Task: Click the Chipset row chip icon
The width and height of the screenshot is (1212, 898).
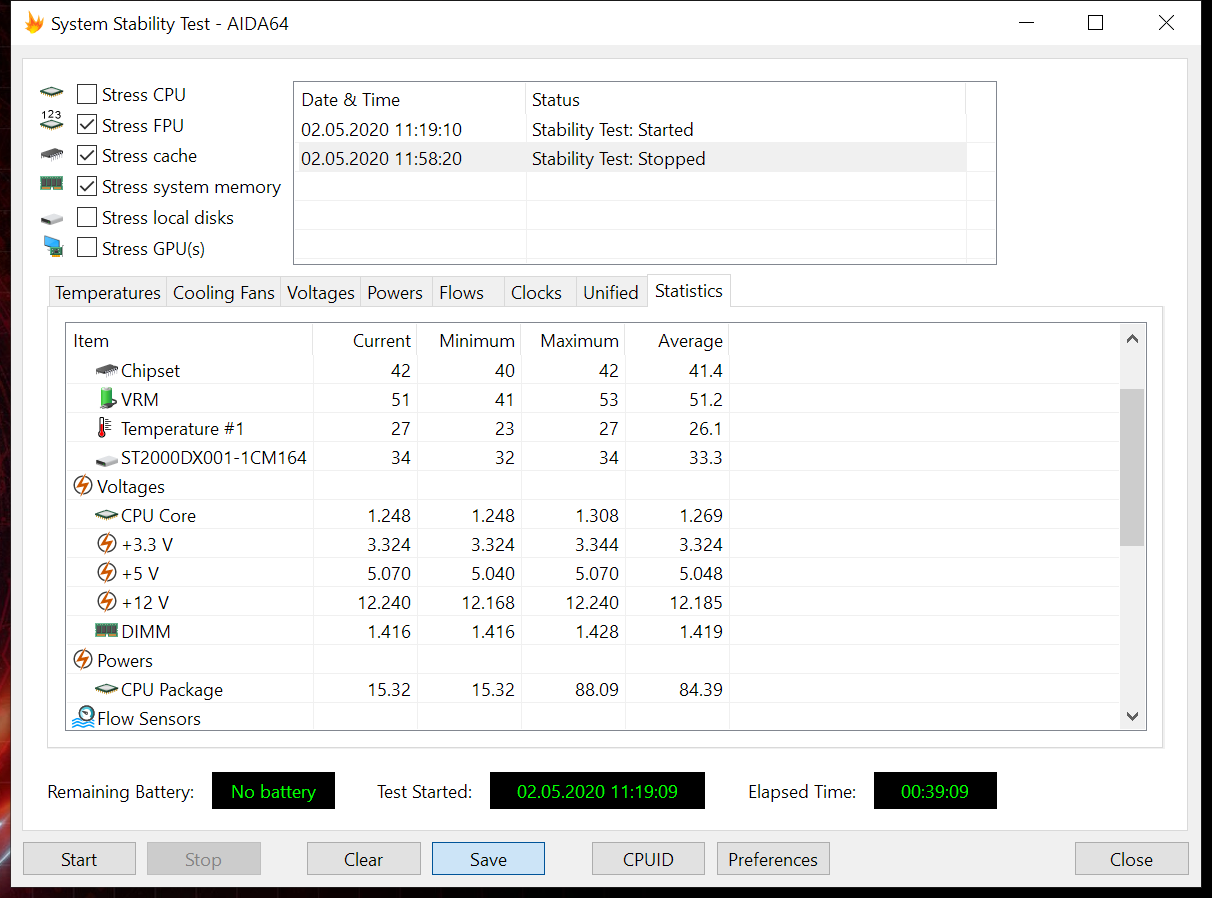Action: click(107, 370)
